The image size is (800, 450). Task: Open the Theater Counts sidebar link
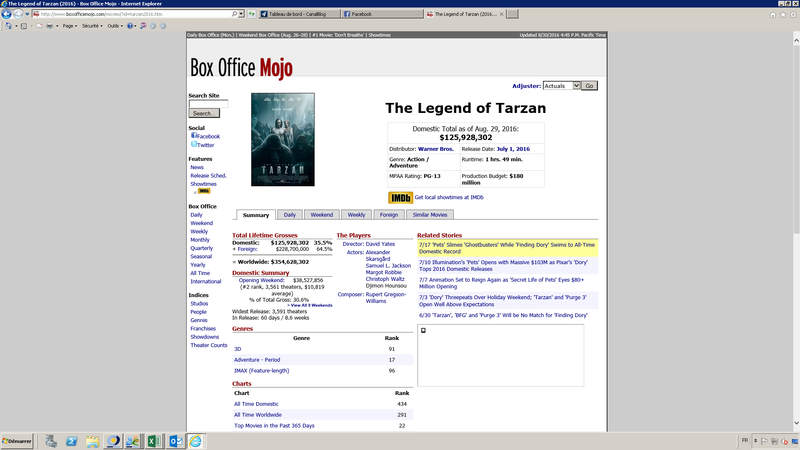[x=209, y=345]
